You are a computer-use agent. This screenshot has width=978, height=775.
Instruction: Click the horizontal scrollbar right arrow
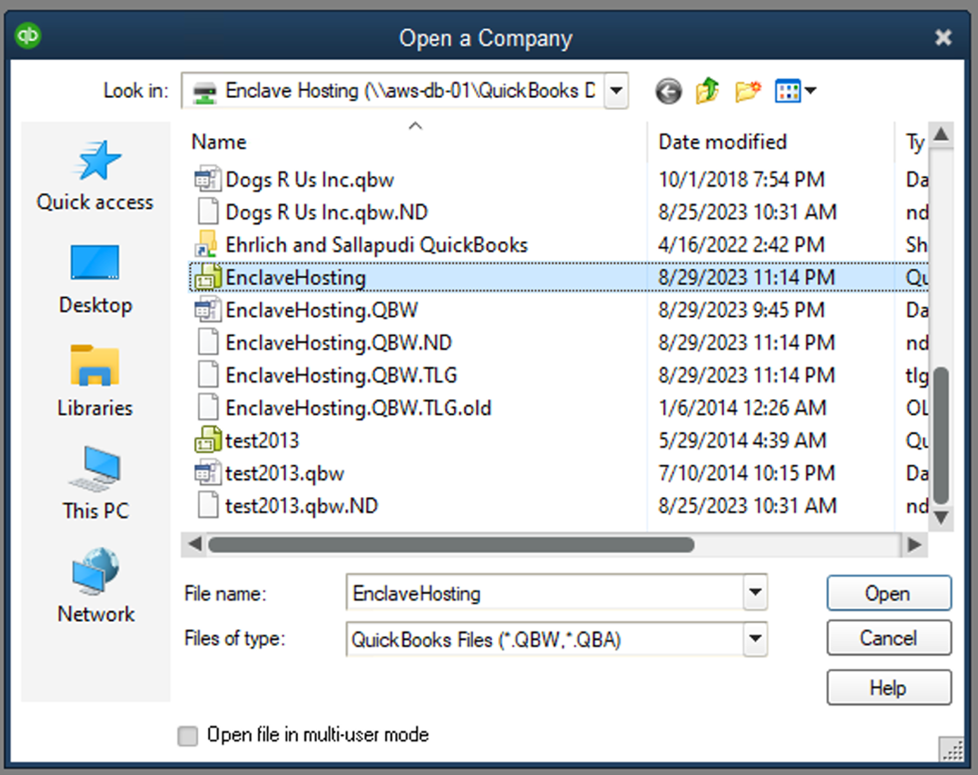click(x=914, y=544)
